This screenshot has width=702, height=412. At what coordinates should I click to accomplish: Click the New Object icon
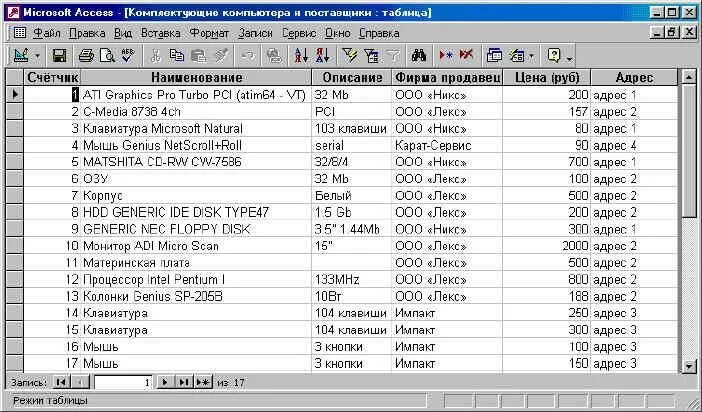click(x=517, y=56)
